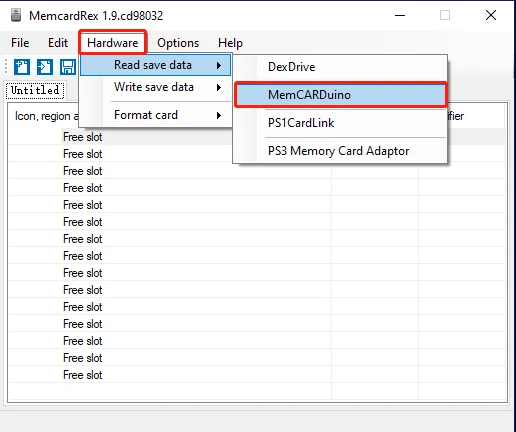The width and height of the screenshot is (516, 432).
Task: Close the MemcardRex window
Action: coord(491,15)
